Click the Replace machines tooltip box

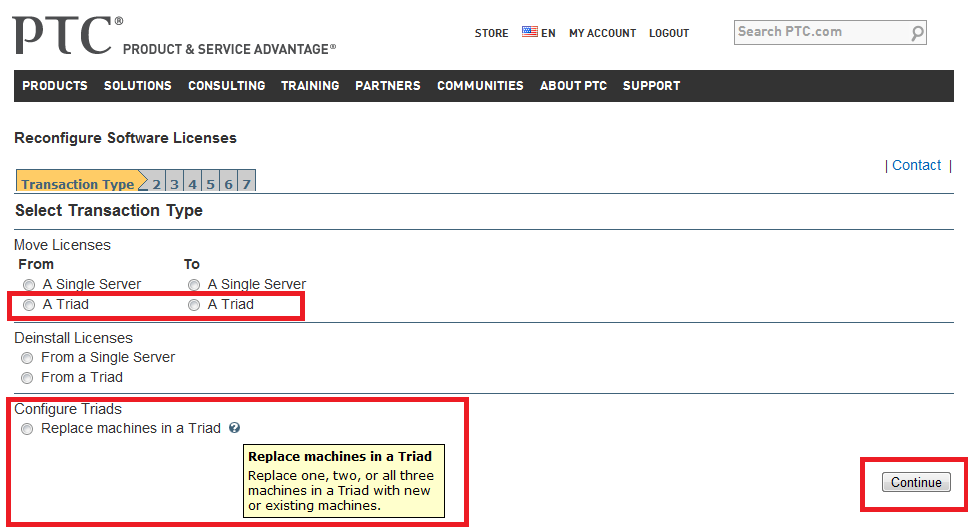point(344,481)
